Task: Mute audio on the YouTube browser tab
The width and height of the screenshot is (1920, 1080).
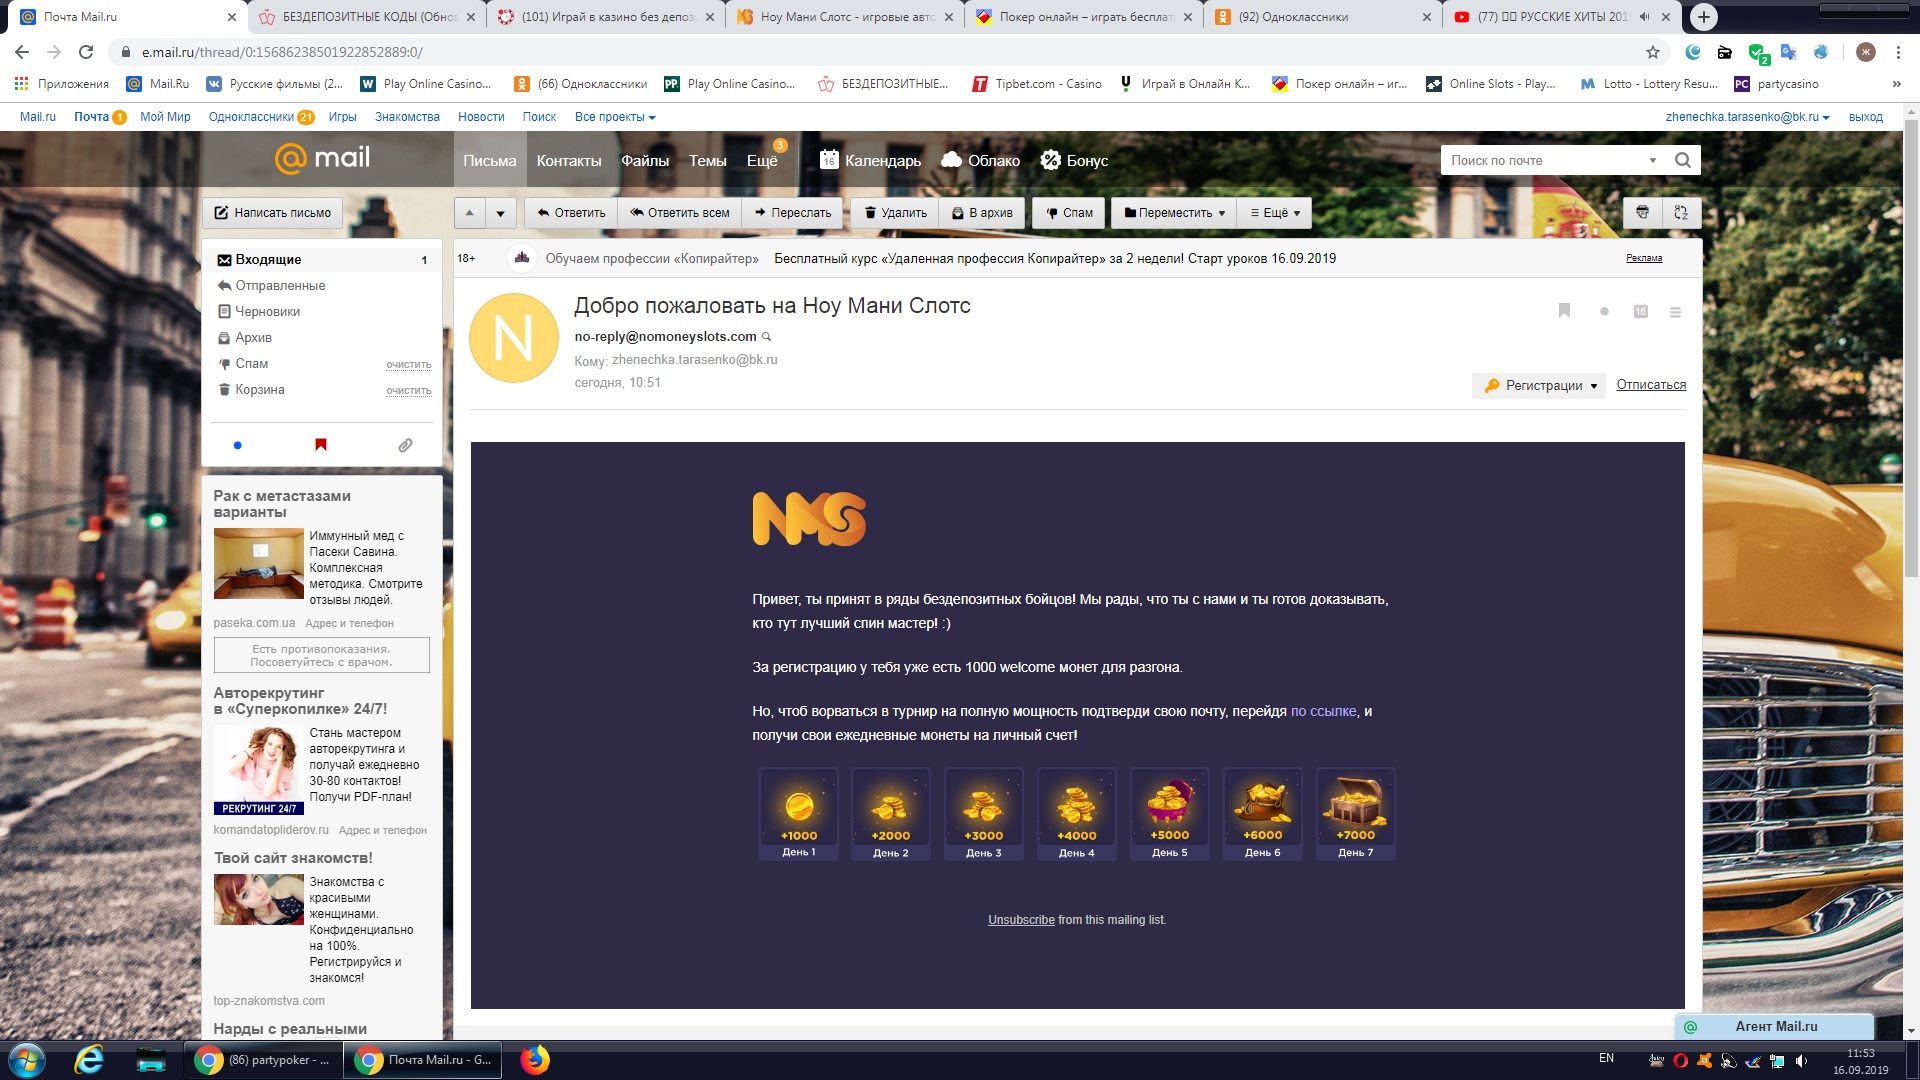Action: tap(1644, 17)
